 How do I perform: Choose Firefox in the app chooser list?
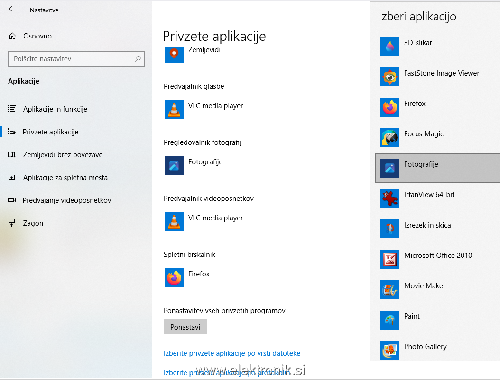[x=437, y=107]
